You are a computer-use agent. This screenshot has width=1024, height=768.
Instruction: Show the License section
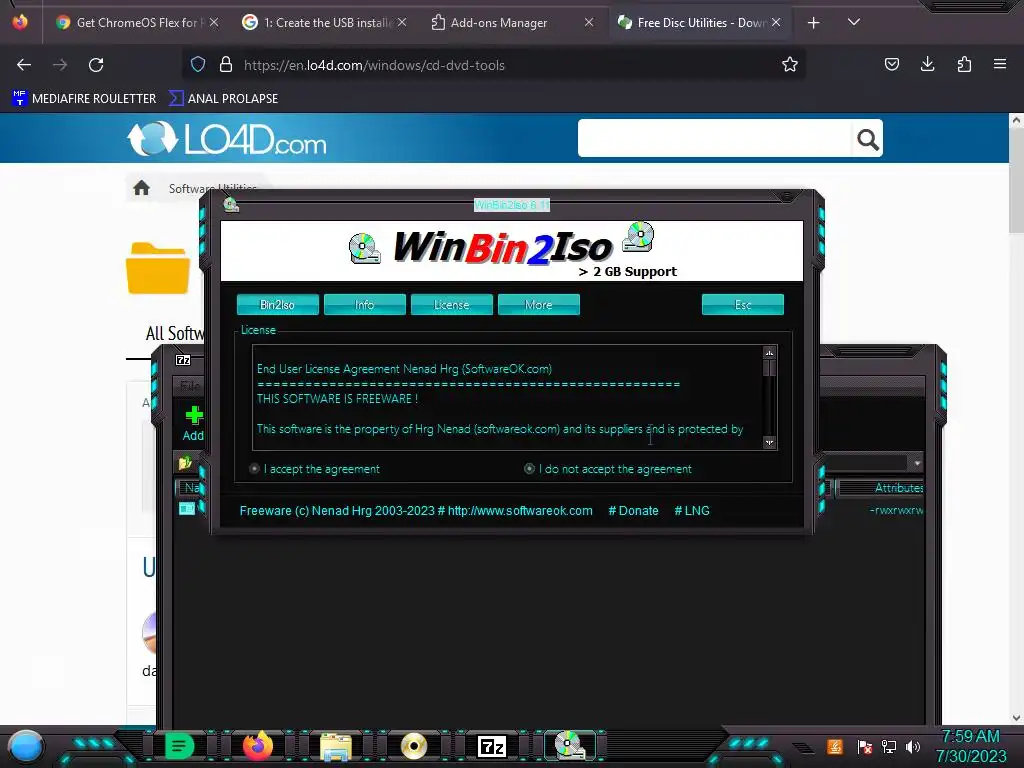point(451,304)
